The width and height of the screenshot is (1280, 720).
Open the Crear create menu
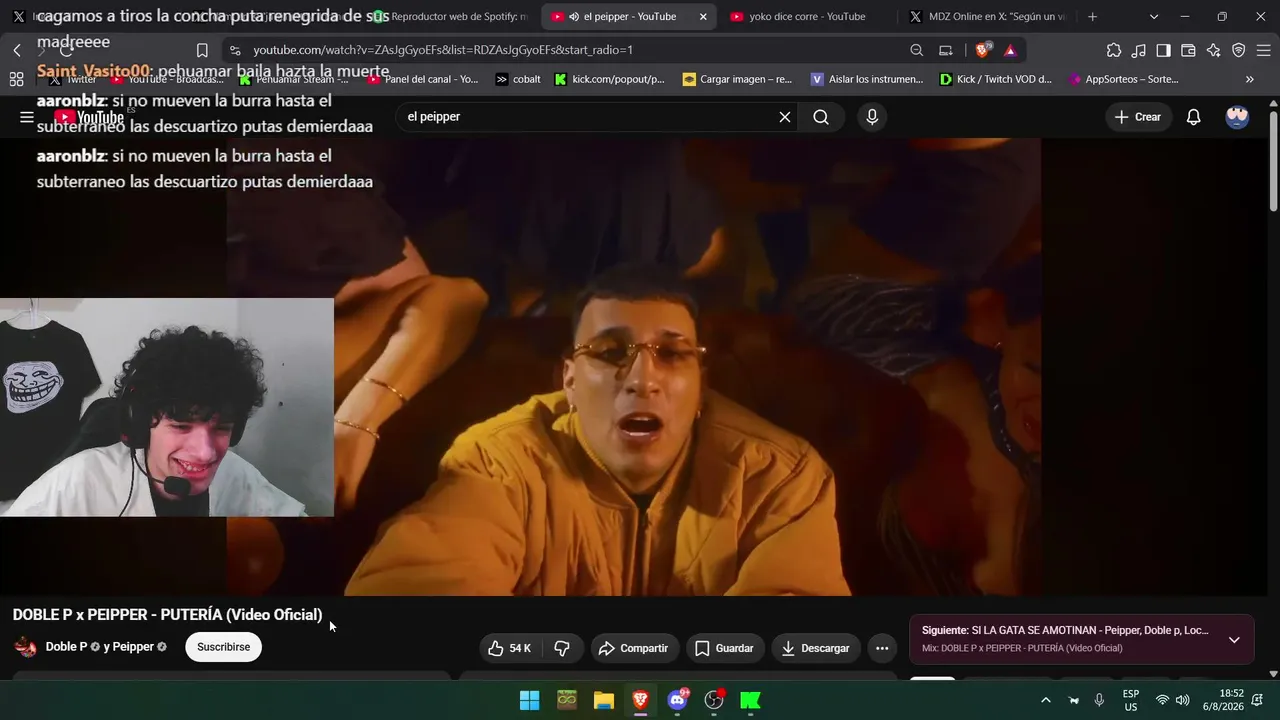click(1138, 117)
